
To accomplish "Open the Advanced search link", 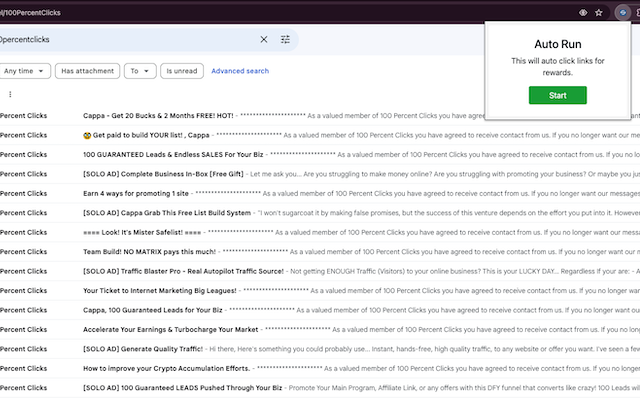I will (240, 71).
